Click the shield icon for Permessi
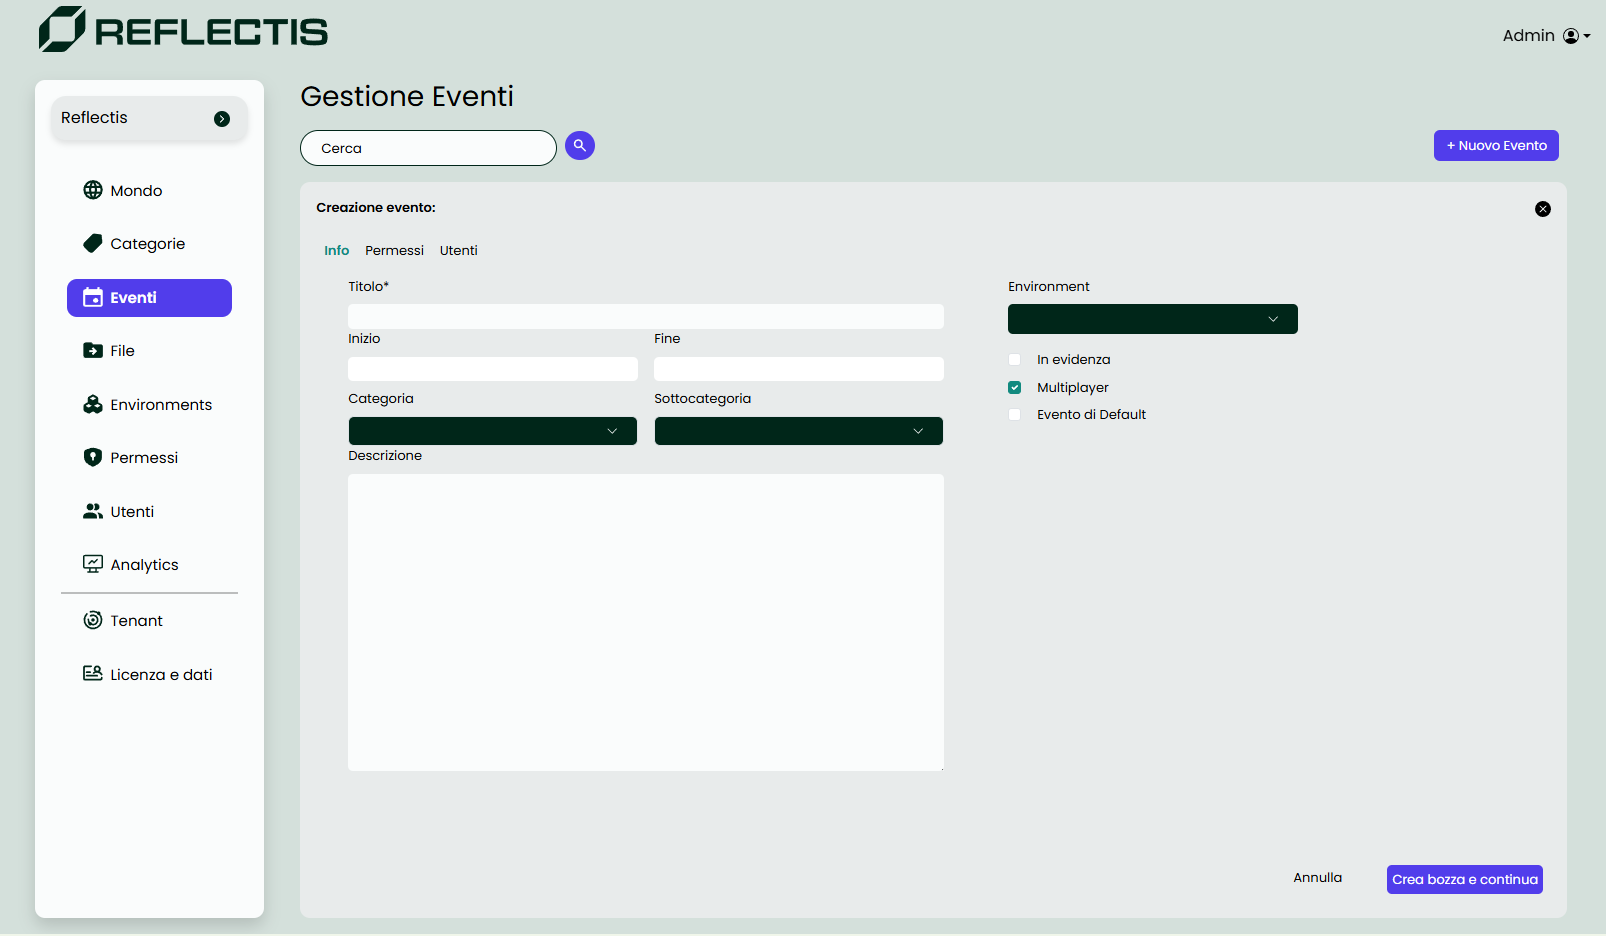1606x936 pixels. (x=93, y=457)
